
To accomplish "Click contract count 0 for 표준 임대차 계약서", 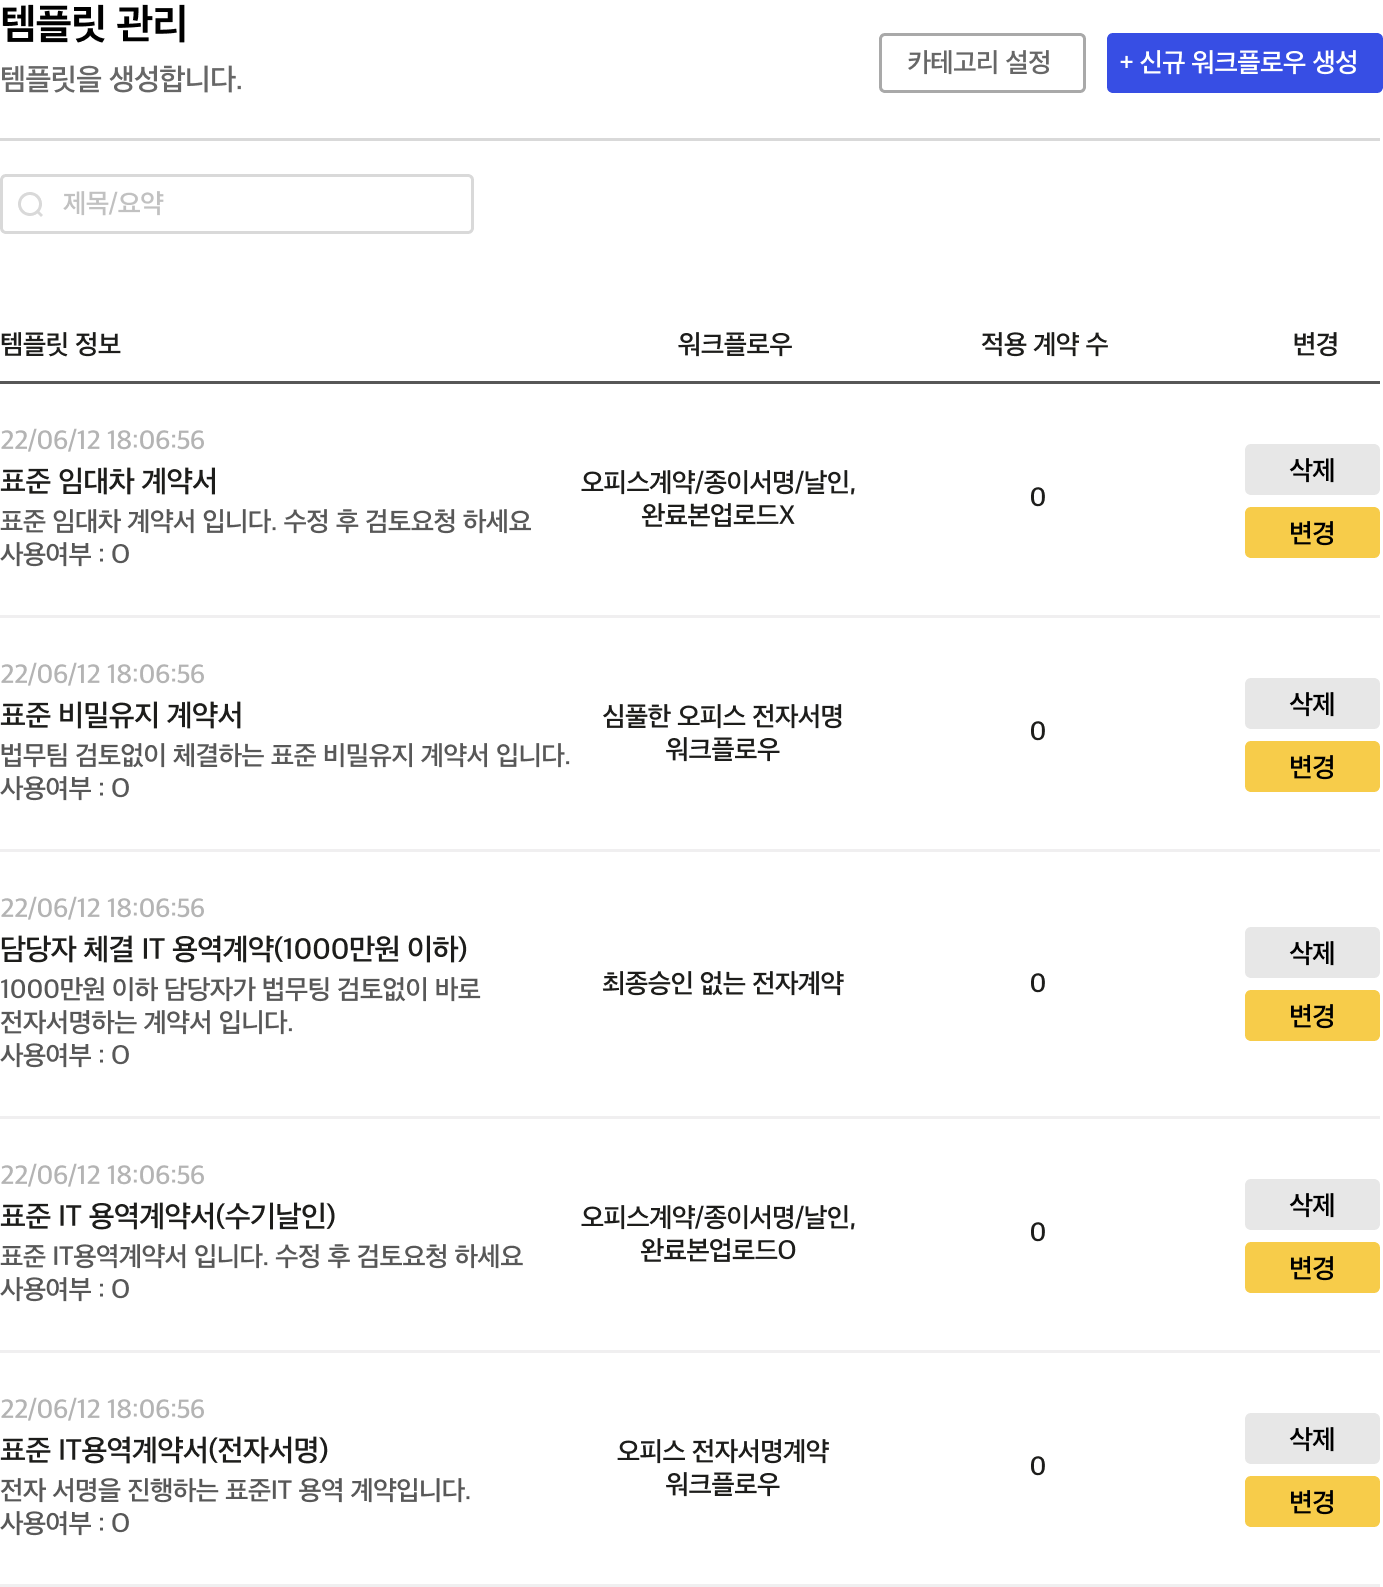I will coord(1038,497).
